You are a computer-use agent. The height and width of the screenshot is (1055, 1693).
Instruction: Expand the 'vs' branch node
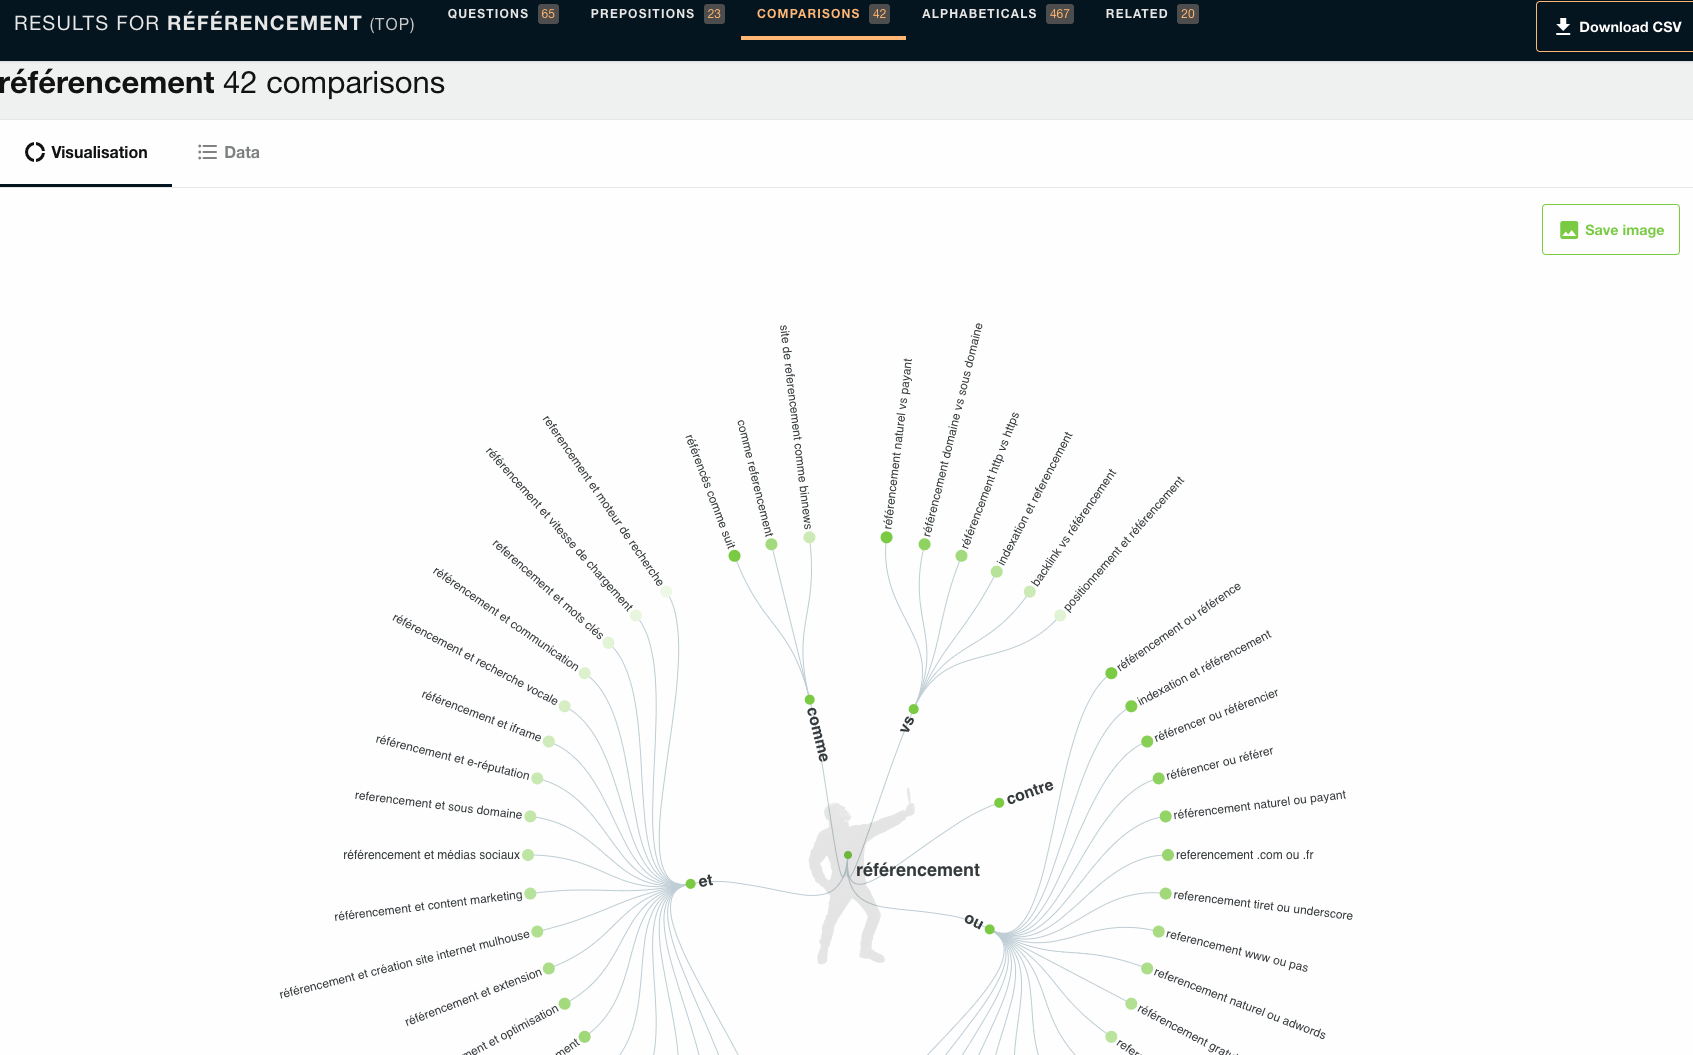[x=913, y=709]
